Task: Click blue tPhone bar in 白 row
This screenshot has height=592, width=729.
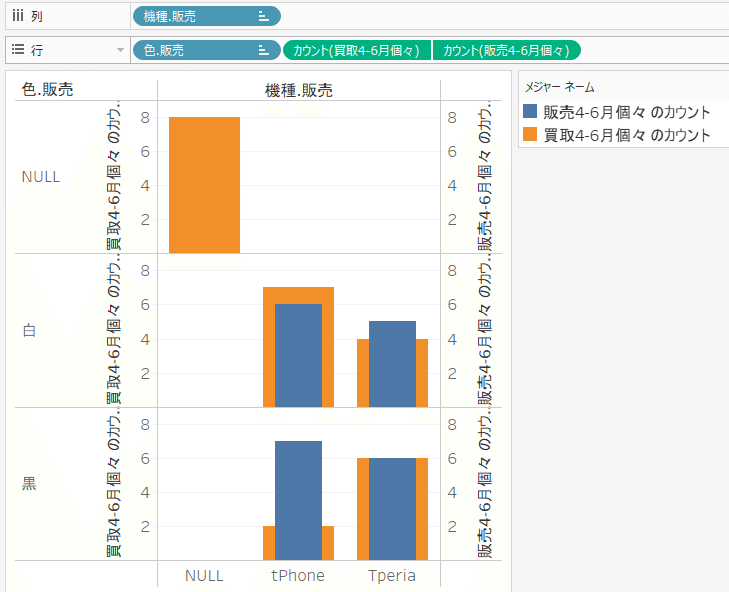Action: tap(298, 356)
